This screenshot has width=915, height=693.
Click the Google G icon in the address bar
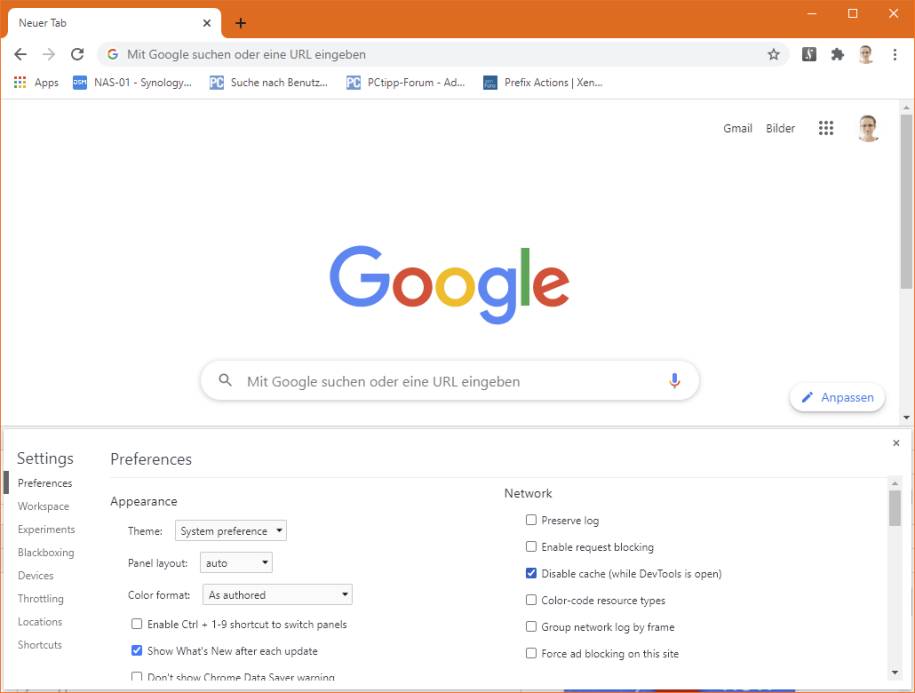coord(113,54)
